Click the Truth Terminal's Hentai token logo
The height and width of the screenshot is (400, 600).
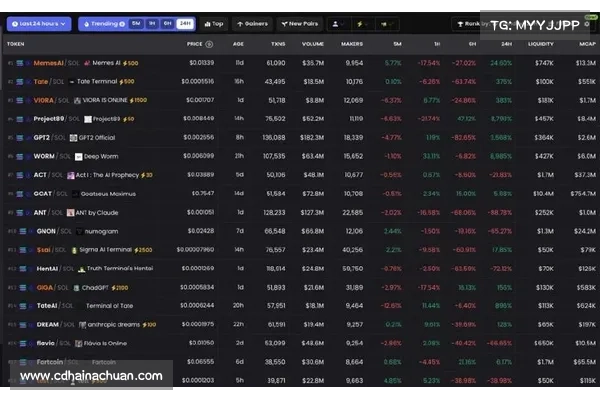click(x=81, y=269)
